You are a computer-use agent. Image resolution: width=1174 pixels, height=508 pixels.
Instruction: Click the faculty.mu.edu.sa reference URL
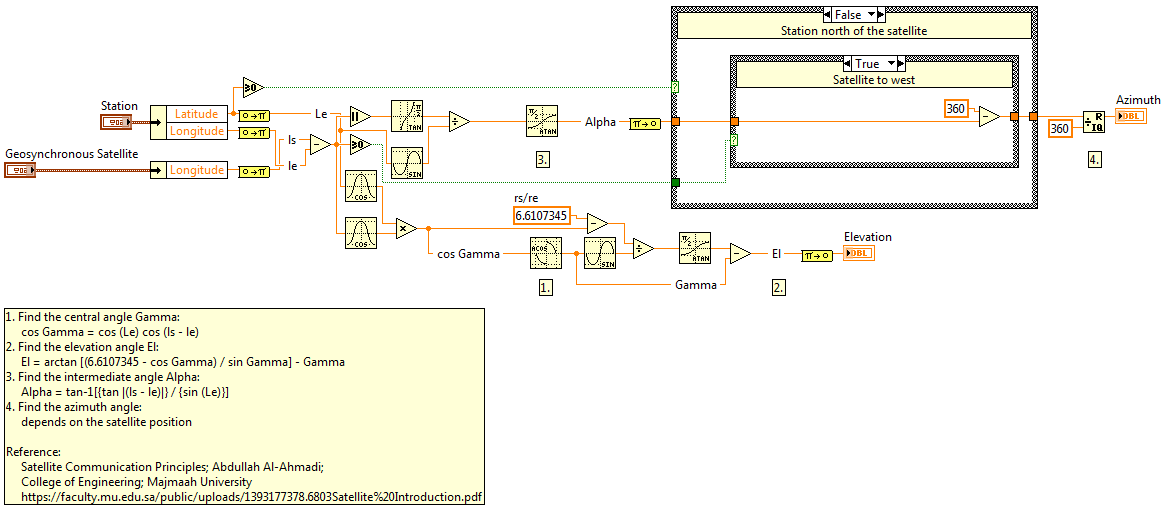[x=251, y=496]
